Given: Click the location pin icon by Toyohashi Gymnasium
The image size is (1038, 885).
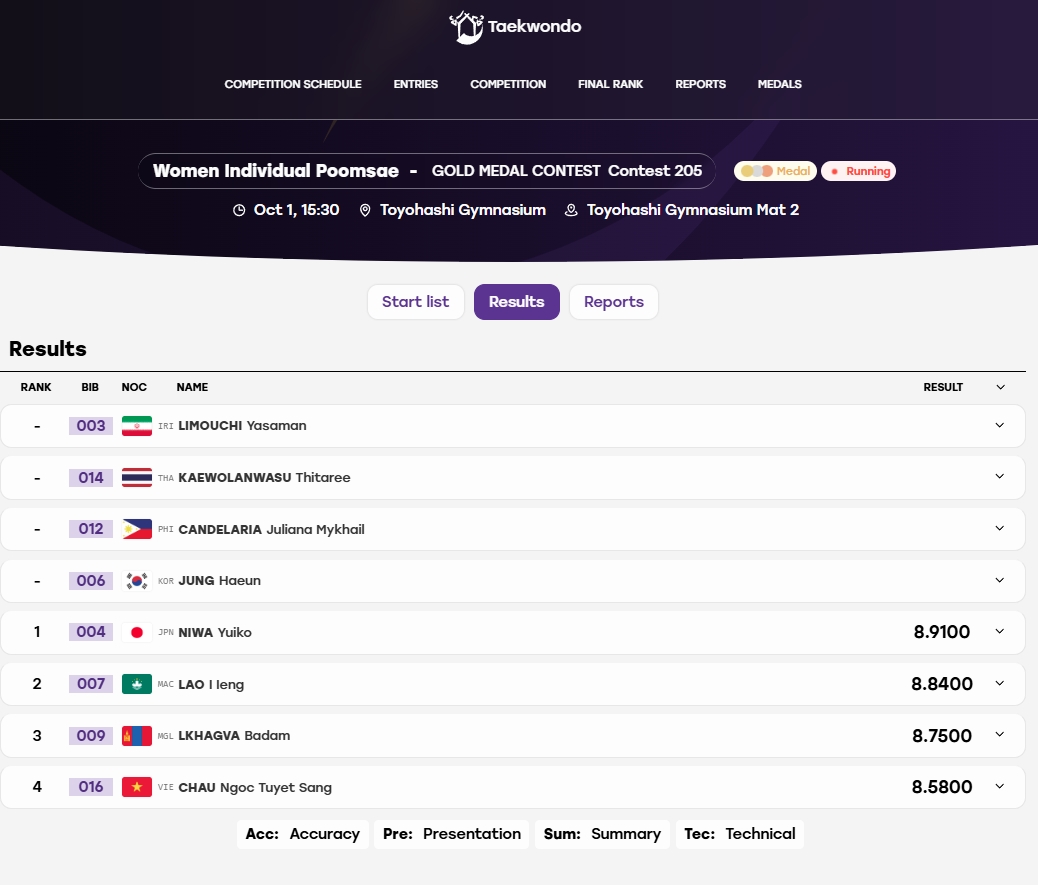Looking at the screenshot, I should pos(365,210).
